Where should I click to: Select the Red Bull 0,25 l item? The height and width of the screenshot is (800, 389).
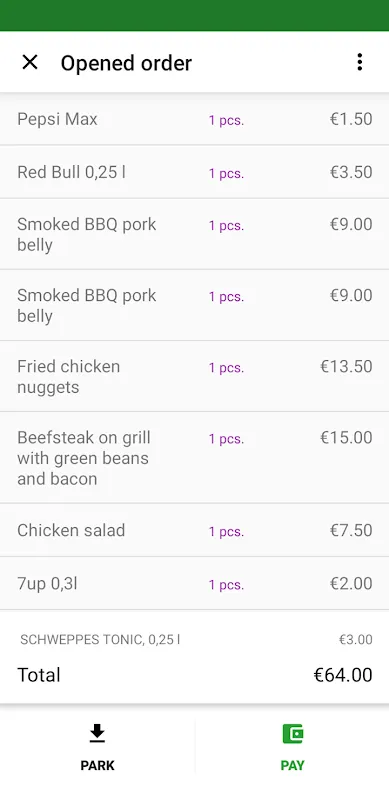pyautogui.click(x=194, y=172)
